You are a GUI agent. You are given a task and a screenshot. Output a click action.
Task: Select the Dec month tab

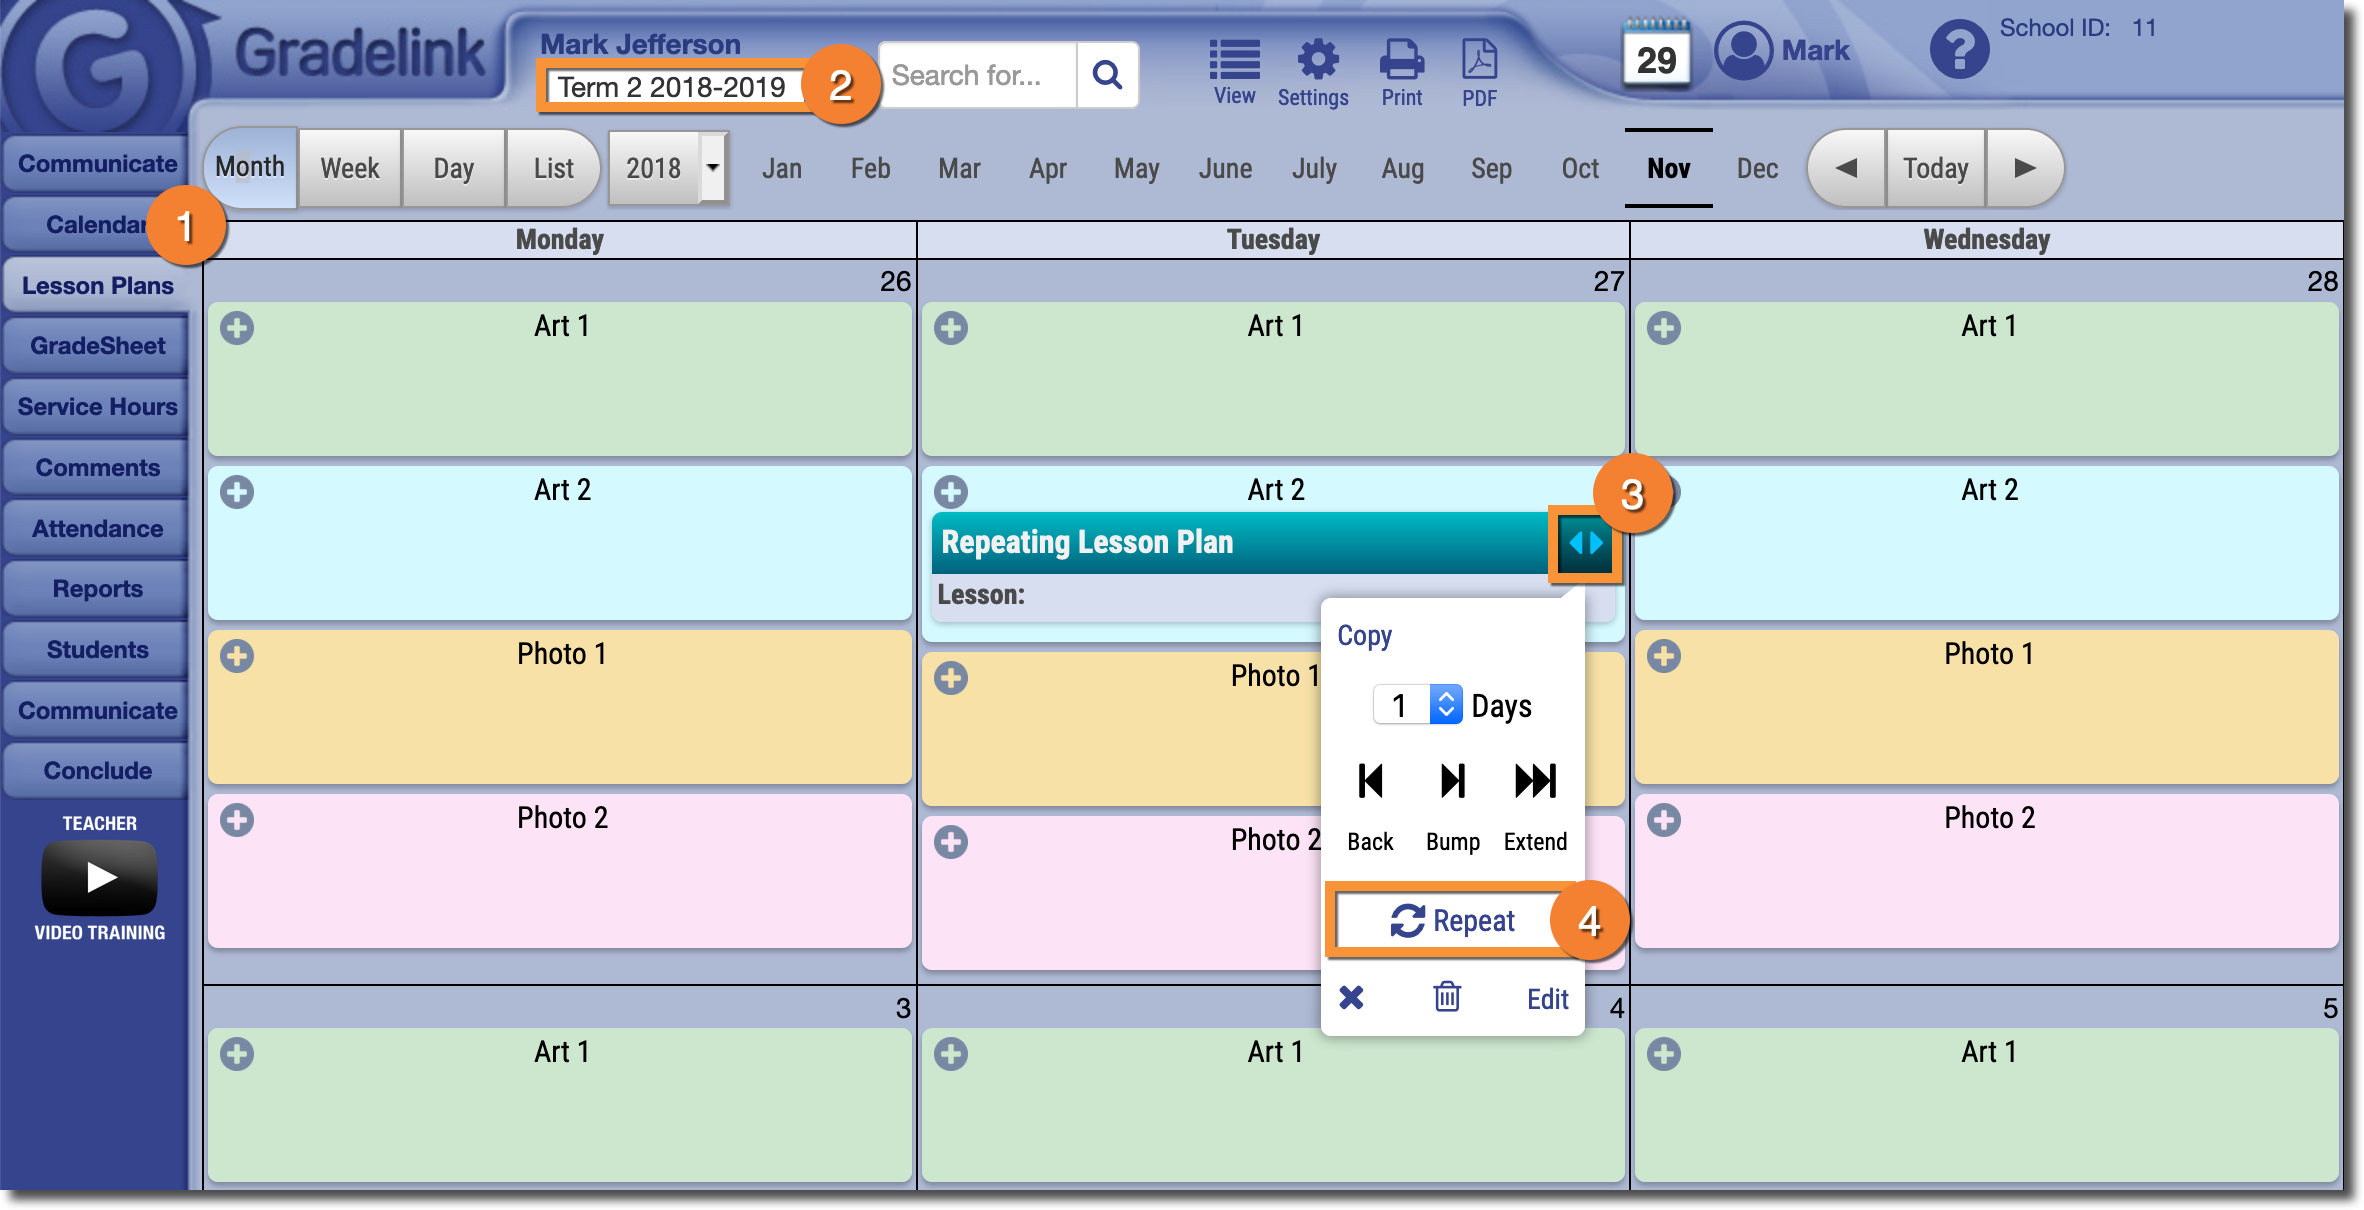pyautogui.click(x=1757, y=168)
